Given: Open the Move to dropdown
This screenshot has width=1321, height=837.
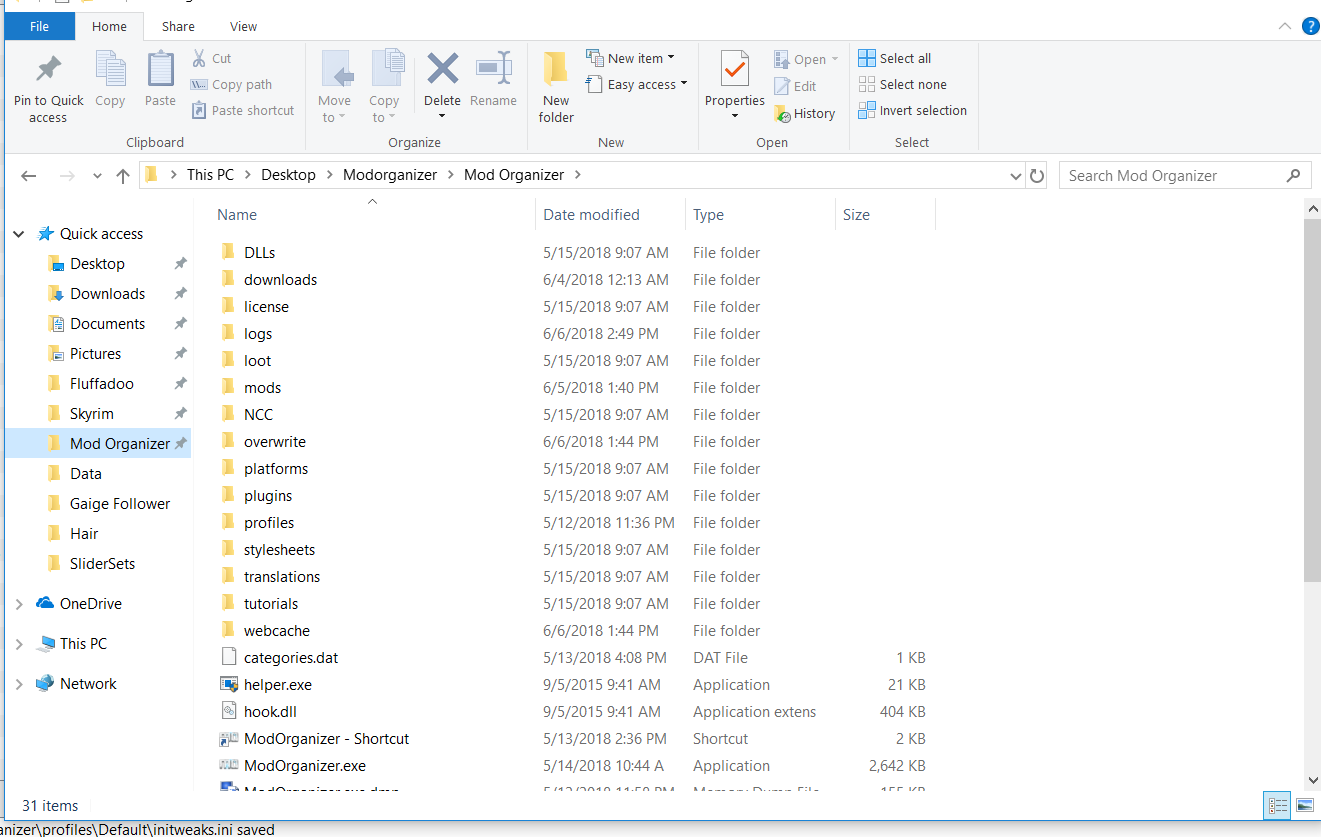Looking at the screenshot, I should 335,87.
